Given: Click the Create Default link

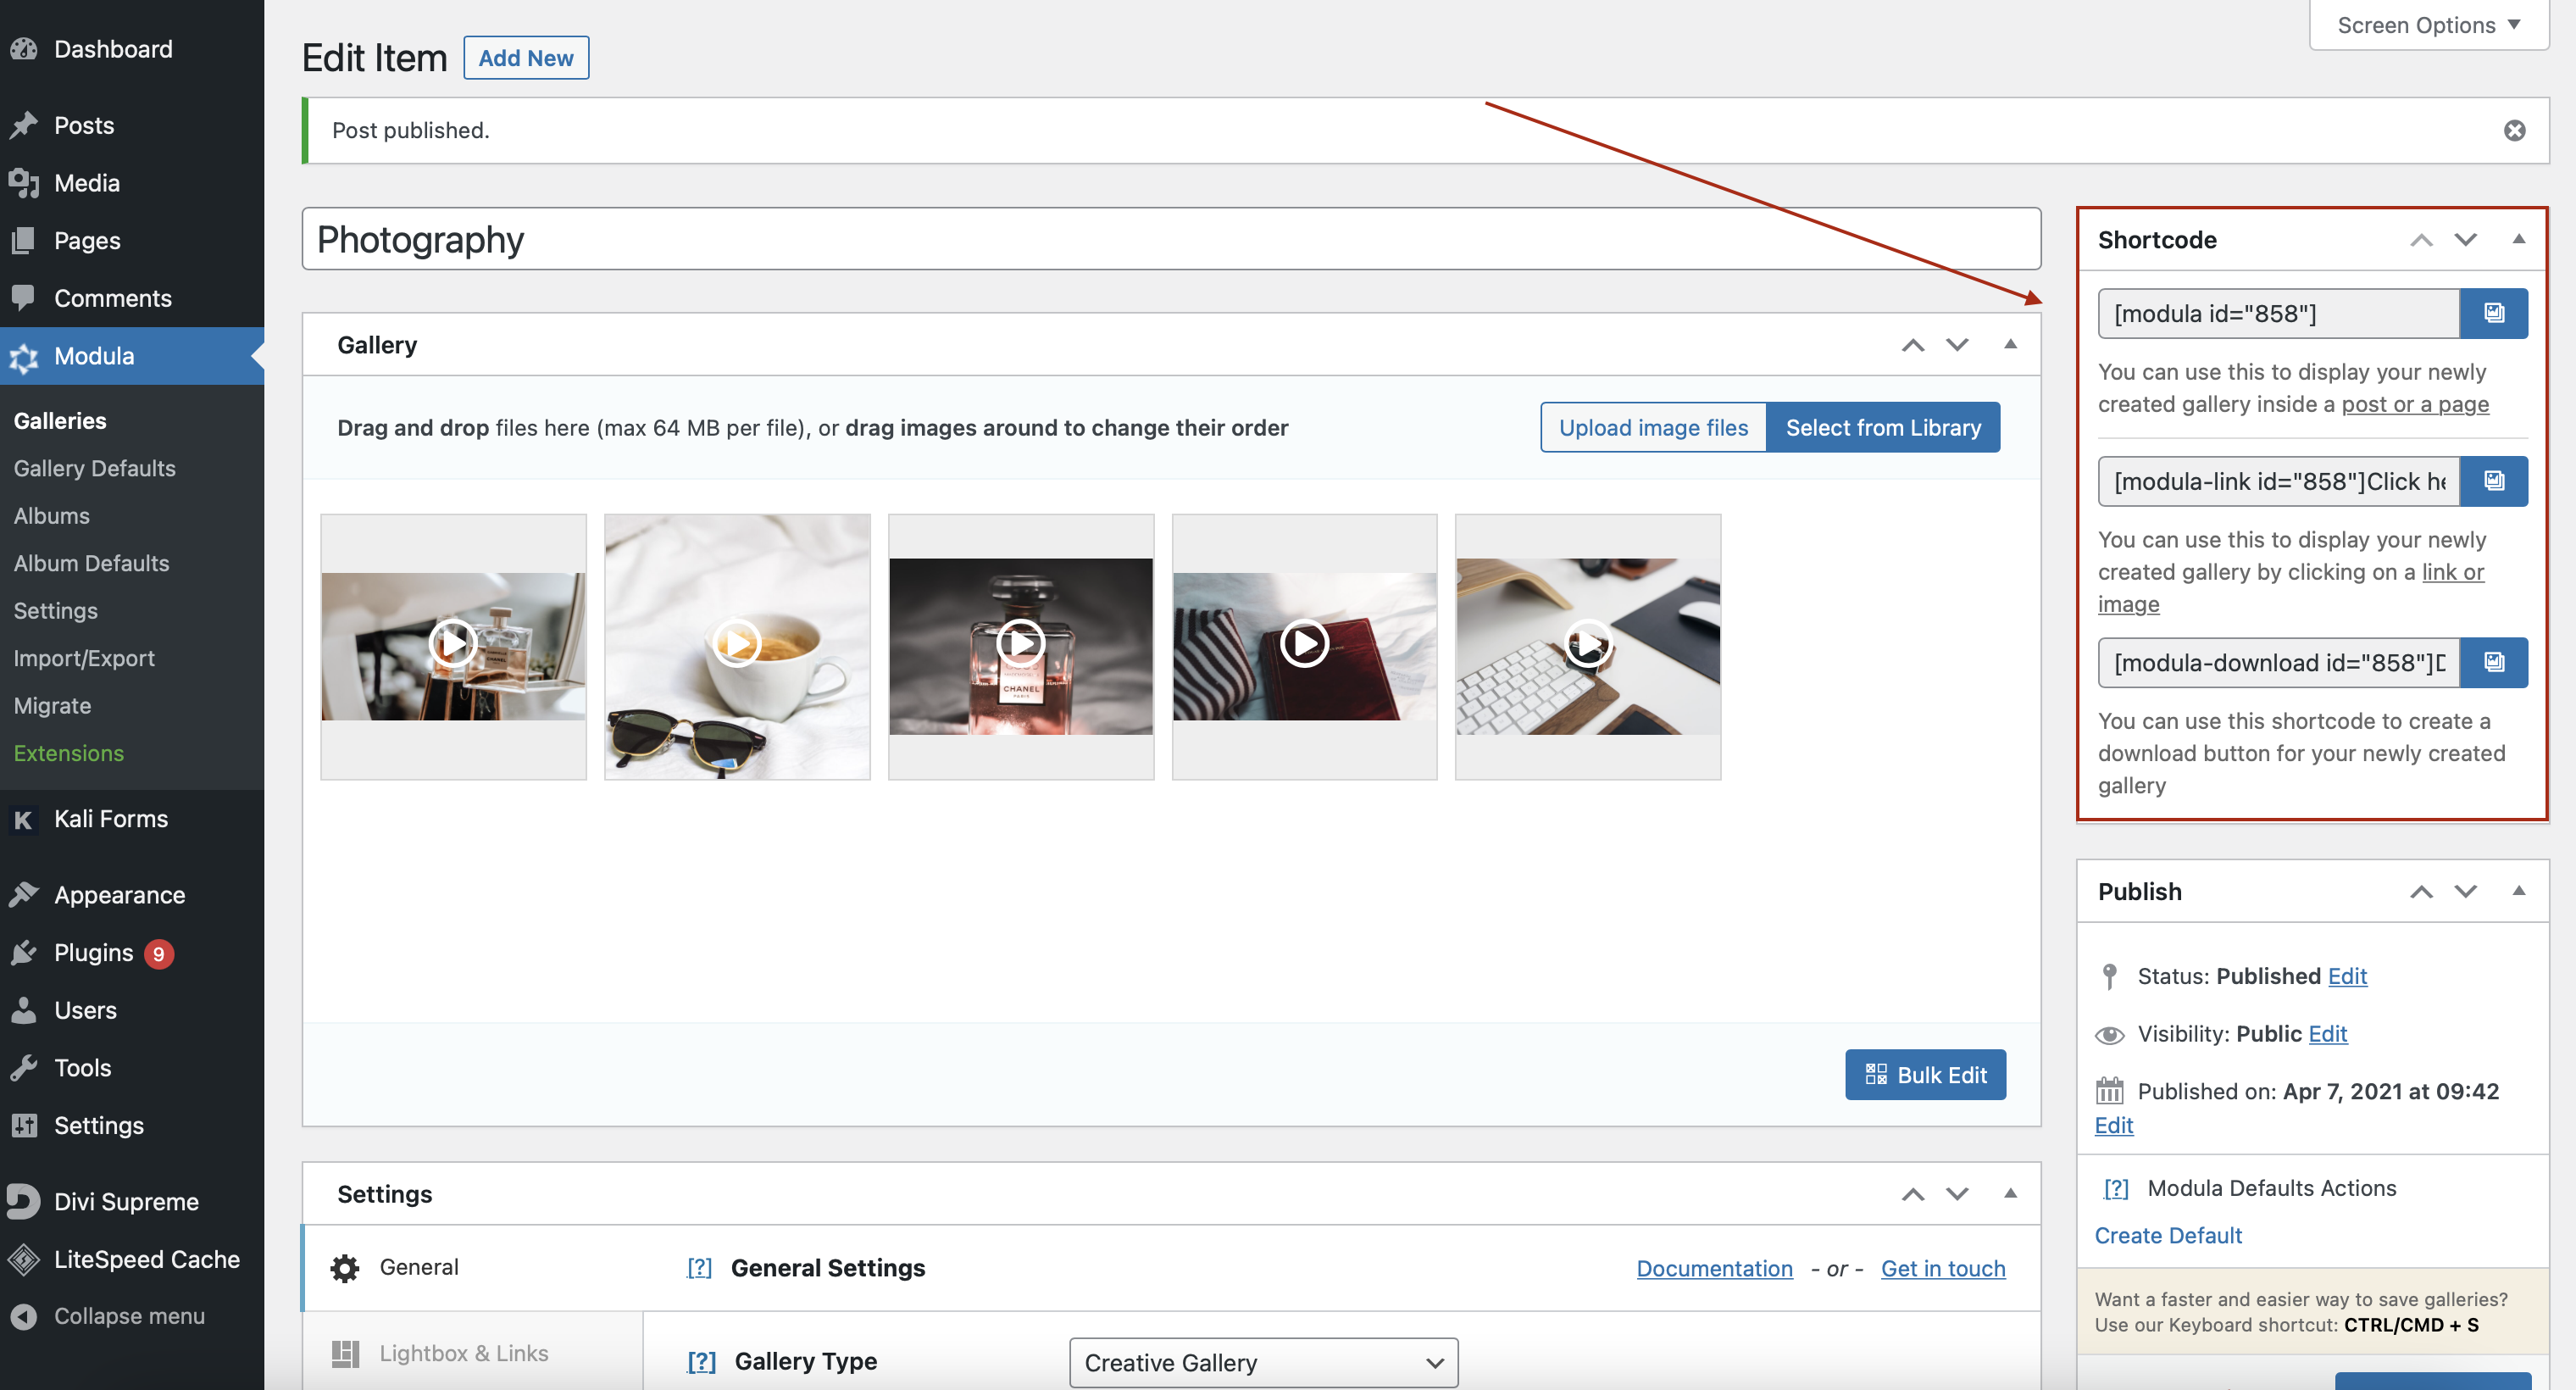Looking at the screenshot, I should (x=2168, y=1235).
